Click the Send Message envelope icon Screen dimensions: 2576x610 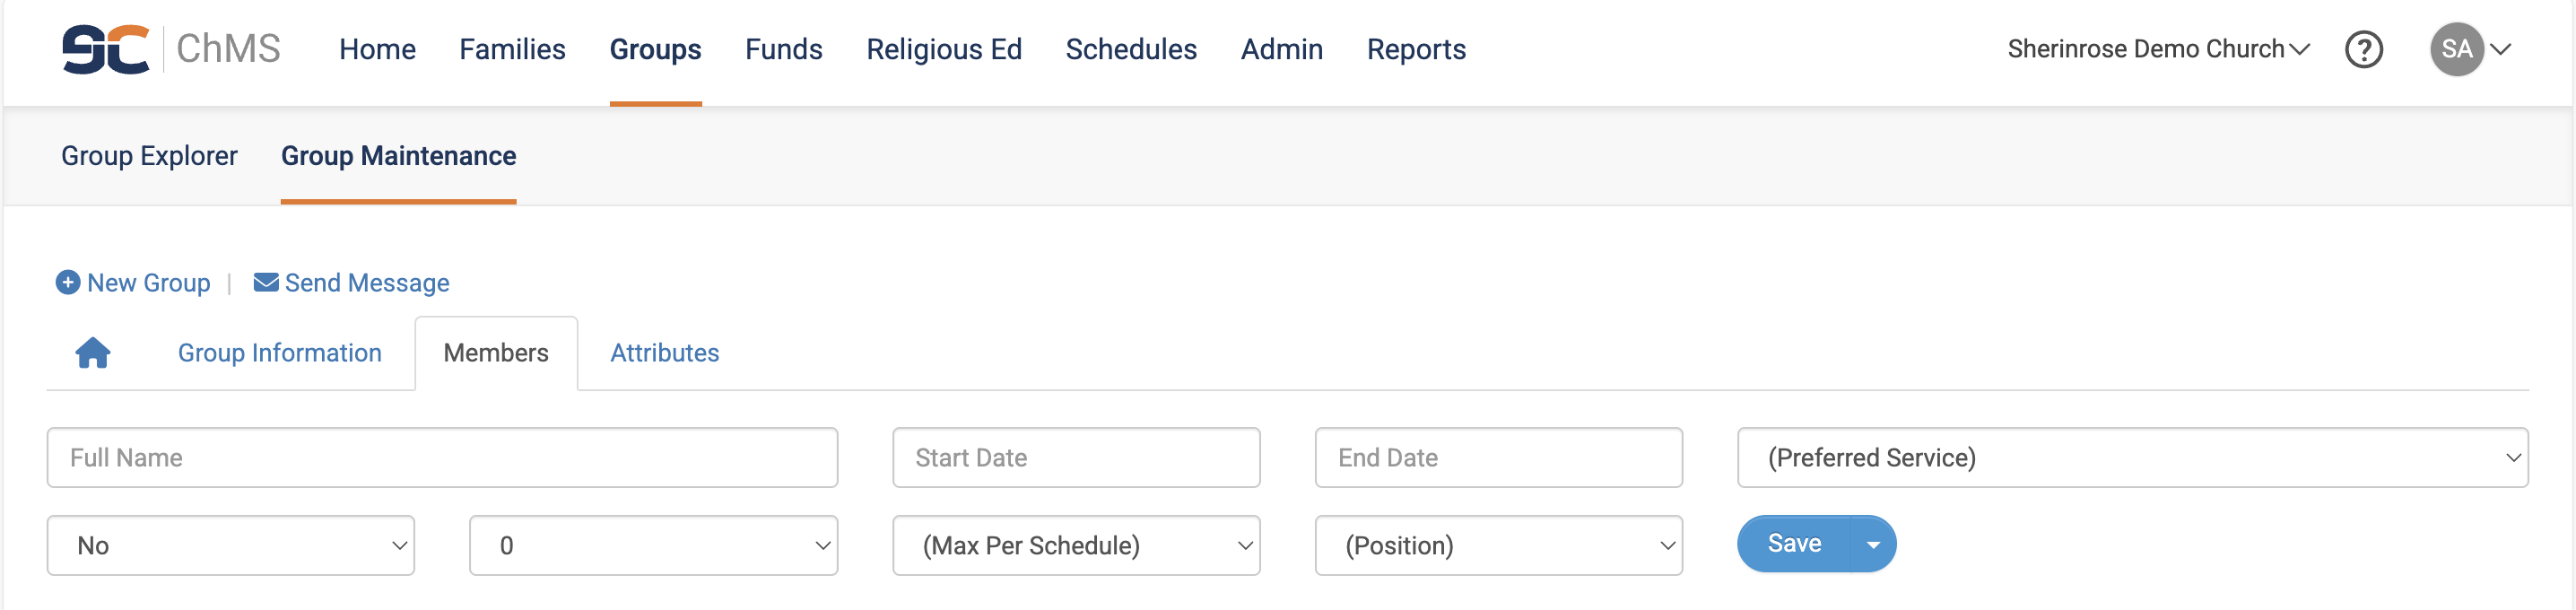click(266, 283)
